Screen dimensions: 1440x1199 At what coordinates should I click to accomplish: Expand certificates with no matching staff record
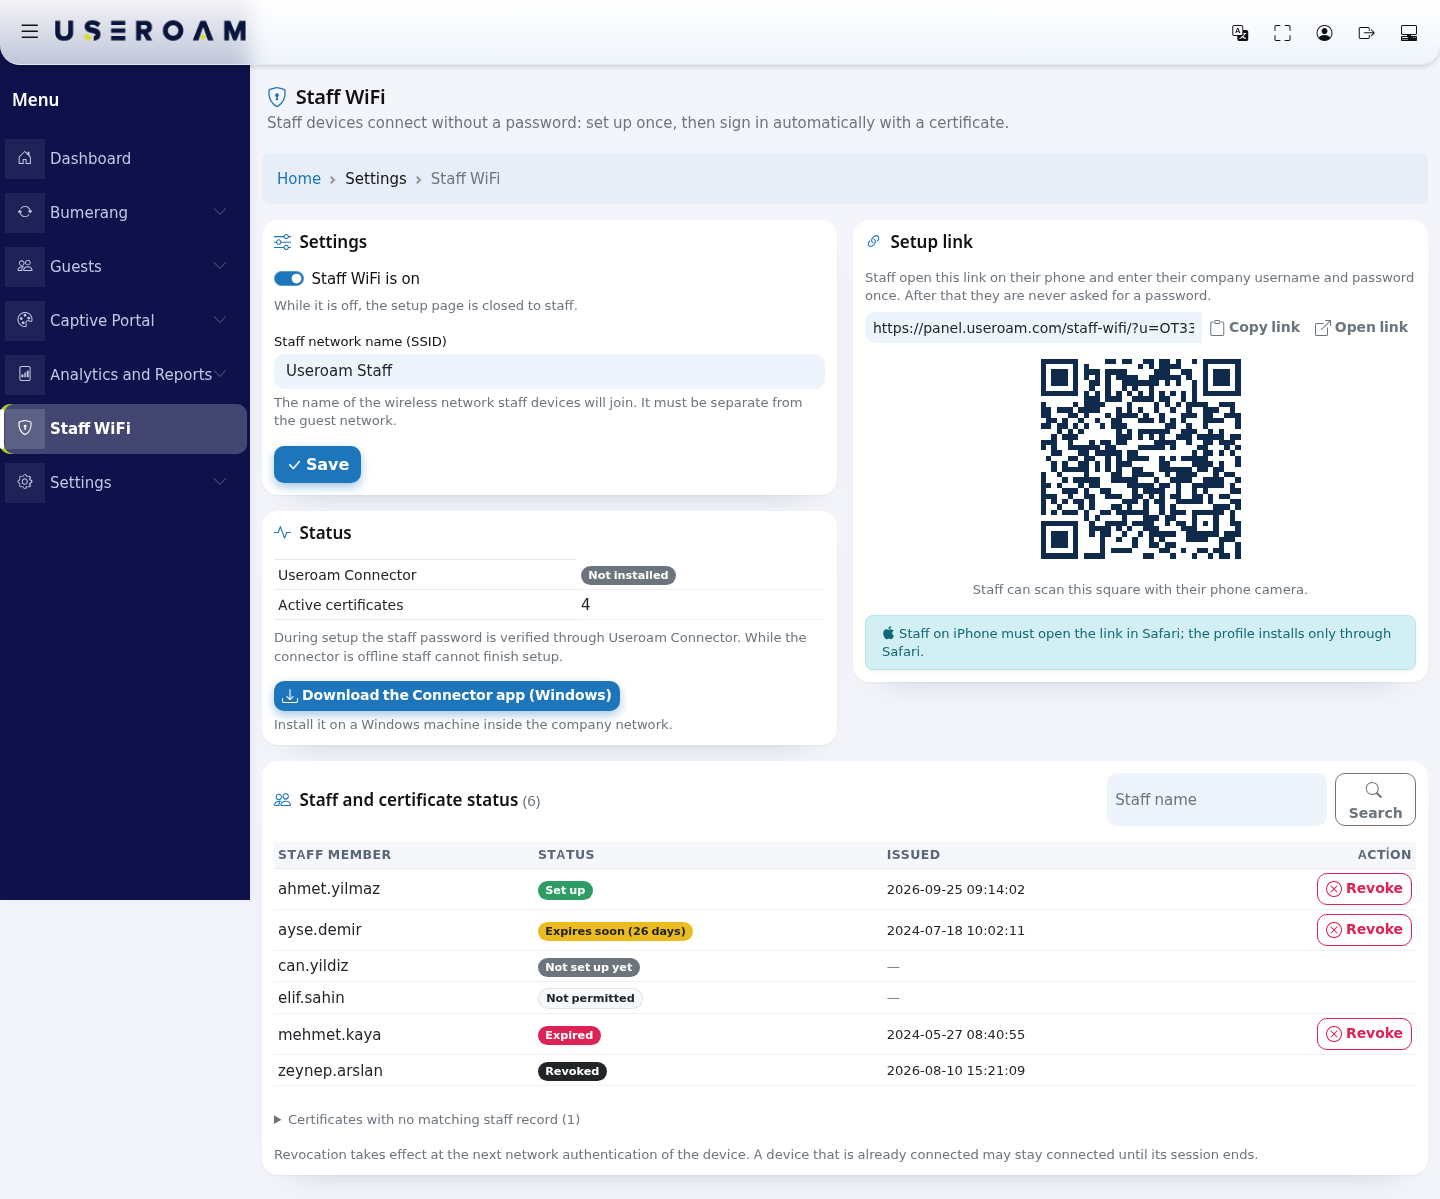(427, 1119)
